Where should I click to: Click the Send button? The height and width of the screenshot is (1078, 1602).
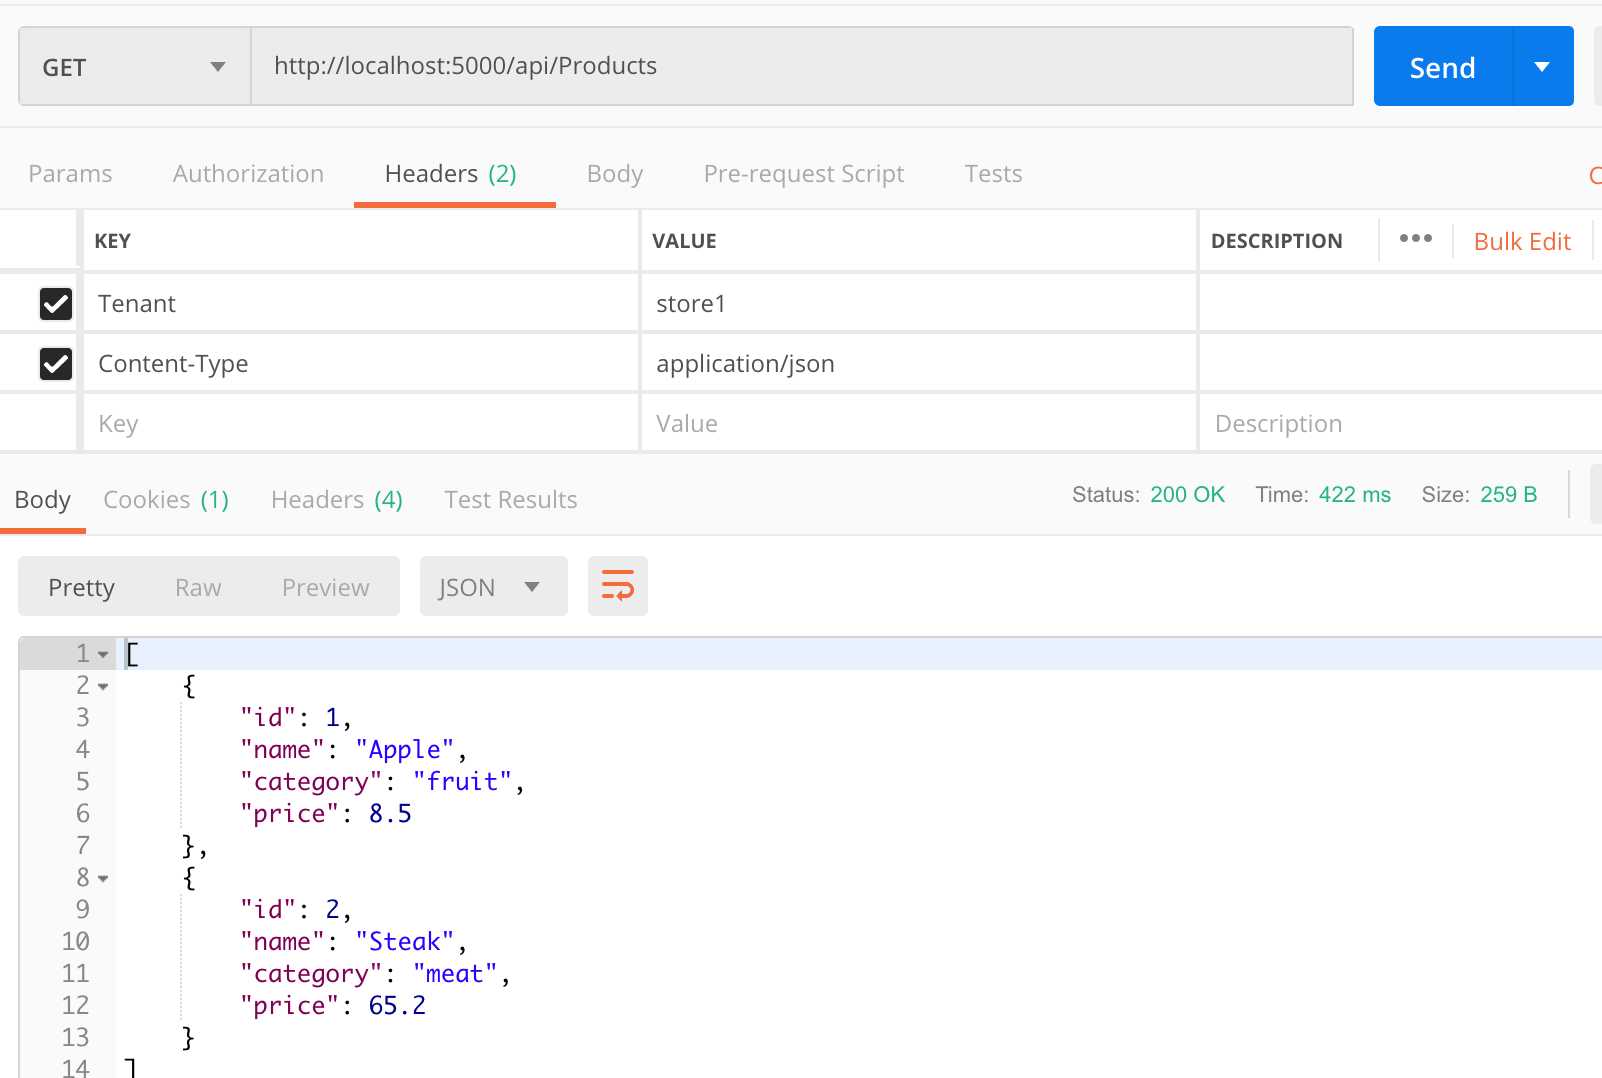tap(1443, 67)
